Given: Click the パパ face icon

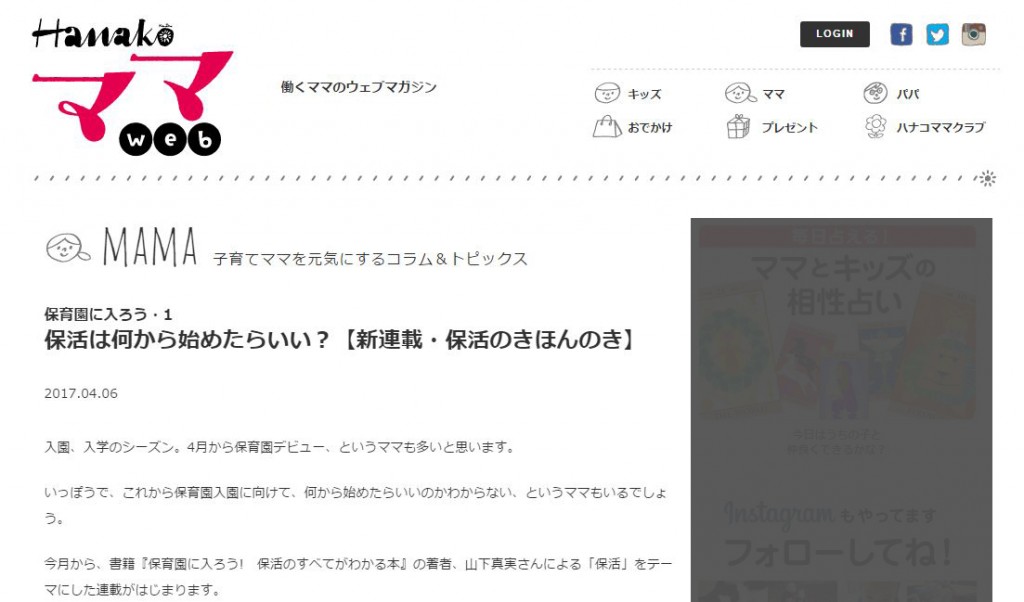Looking at the screenshot, I should click(875, 93).
